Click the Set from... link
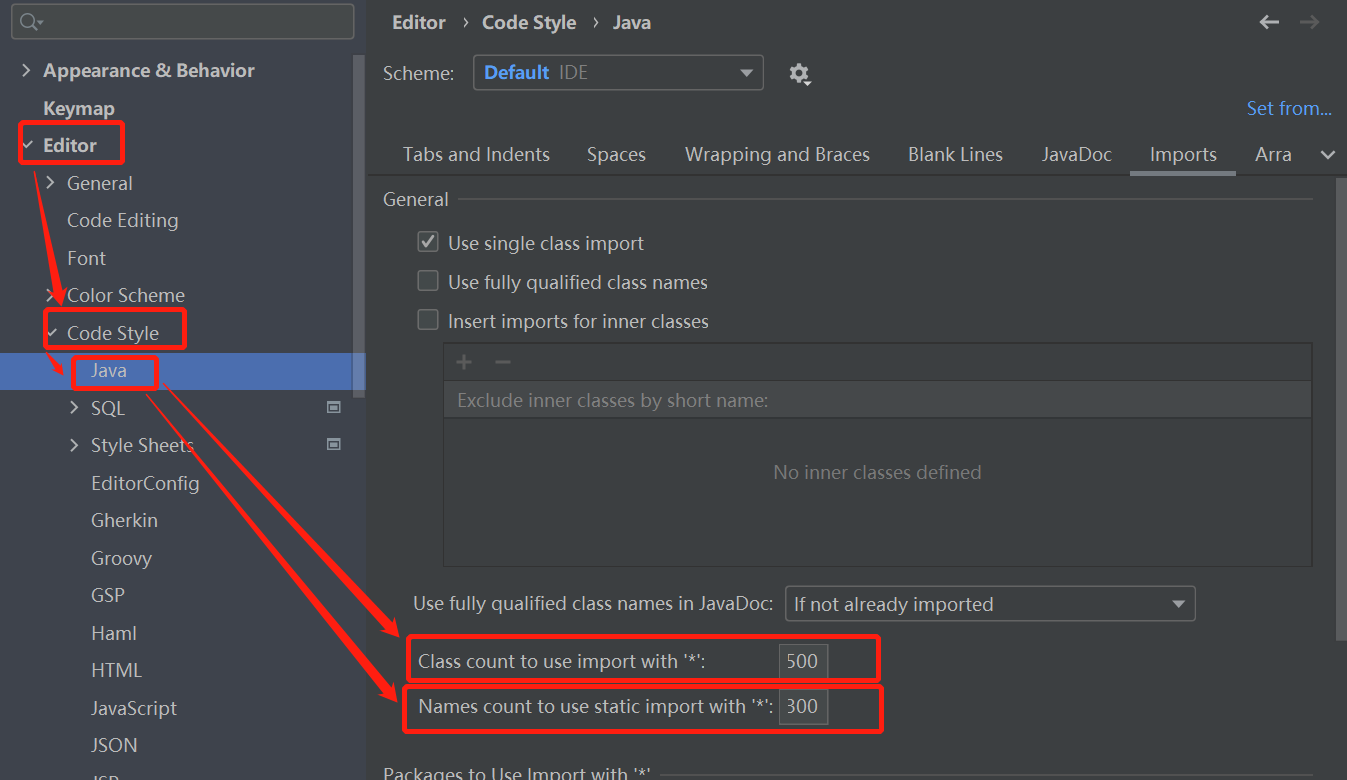 coord(1289,108)
